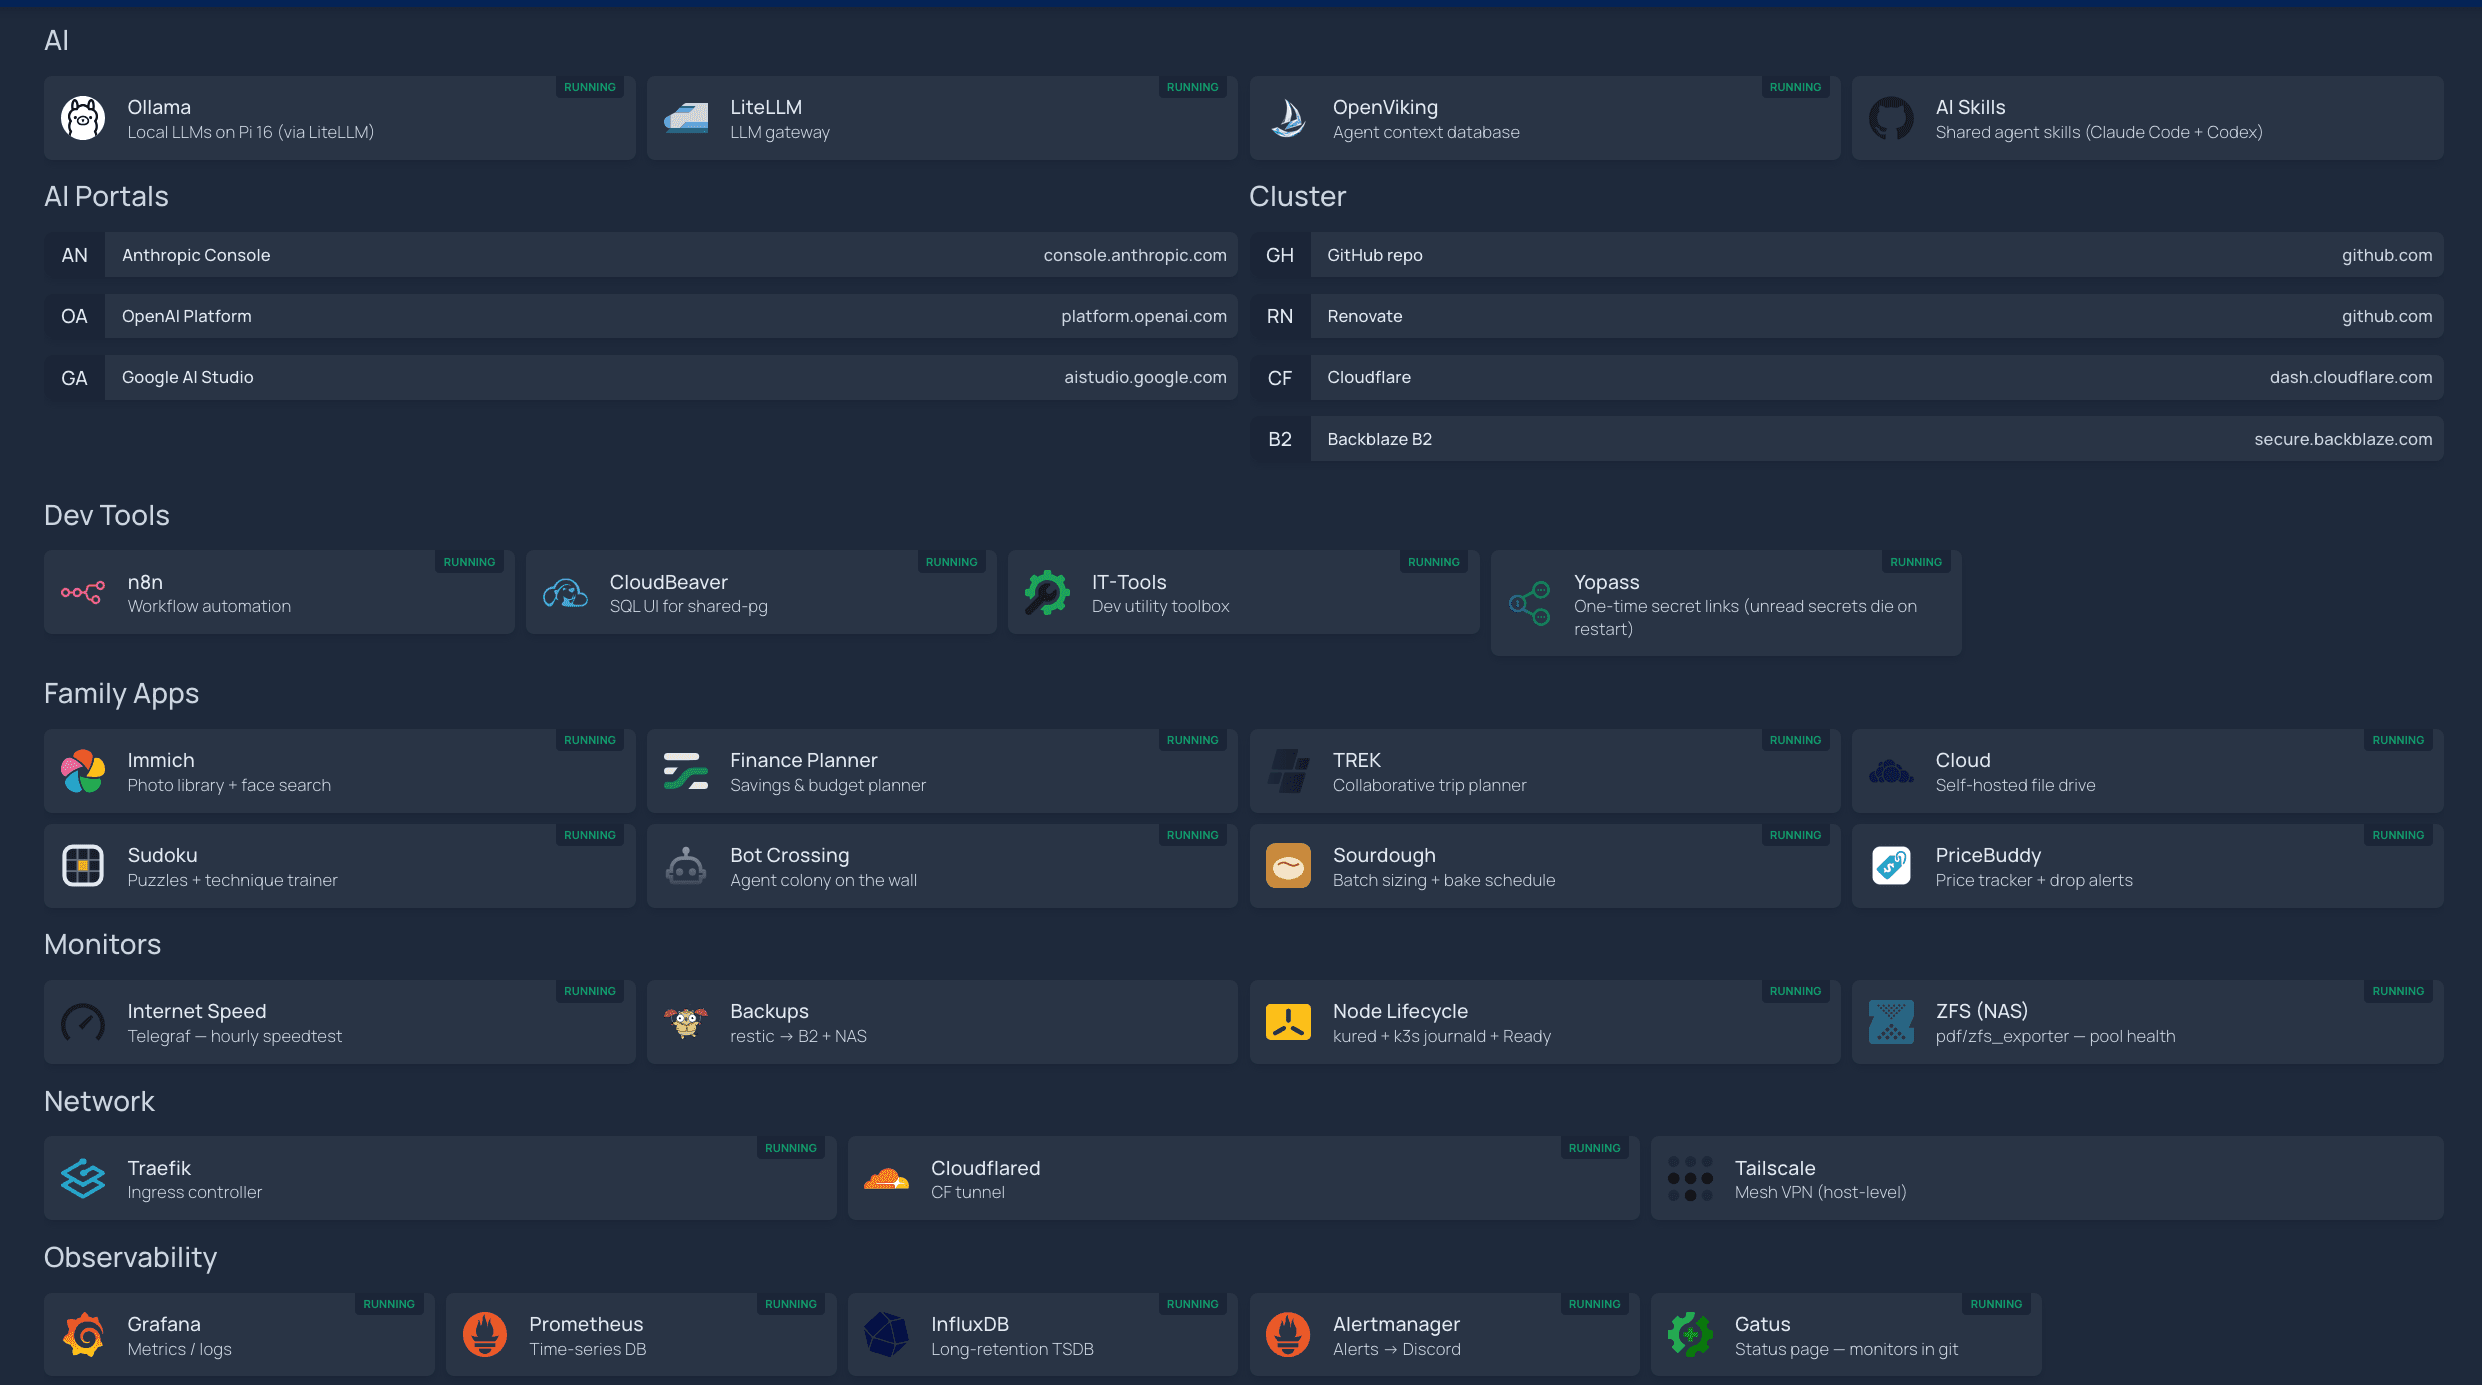The image size is (2482, 1385).
Task: Click 'restic → B2 + NAS' description
Action: click(x=798, y=1037)
